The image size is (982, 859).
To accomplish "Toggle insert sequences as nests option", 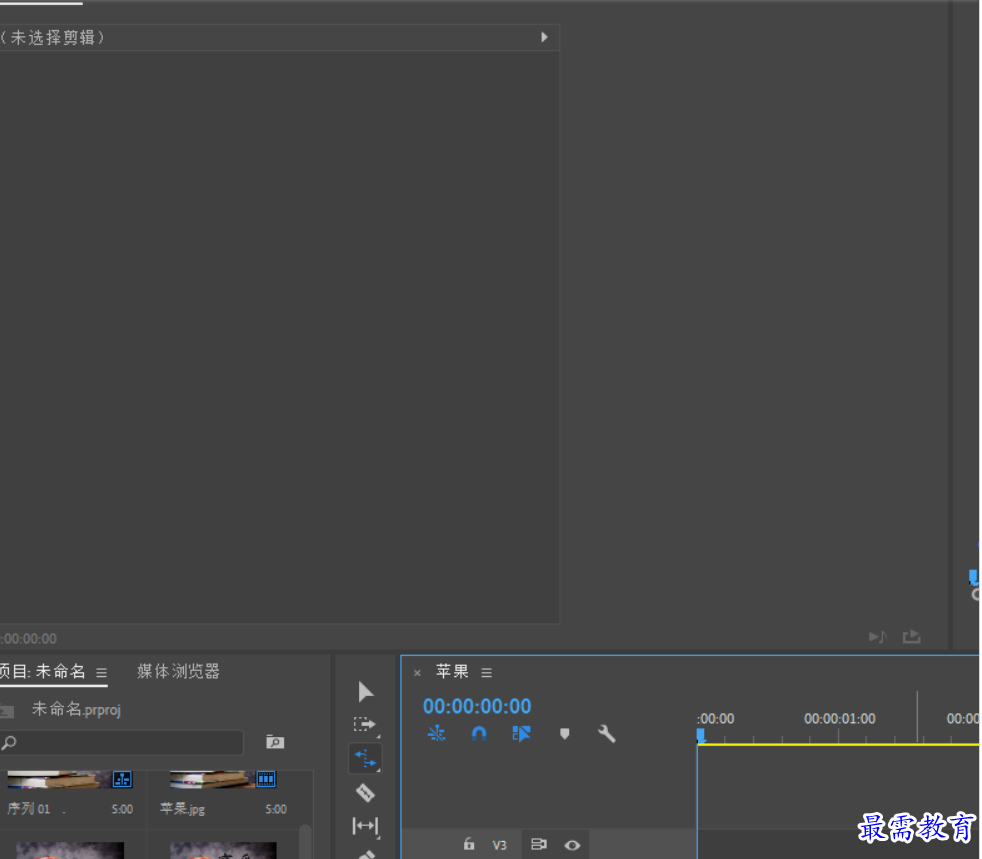I will (437, 733).
